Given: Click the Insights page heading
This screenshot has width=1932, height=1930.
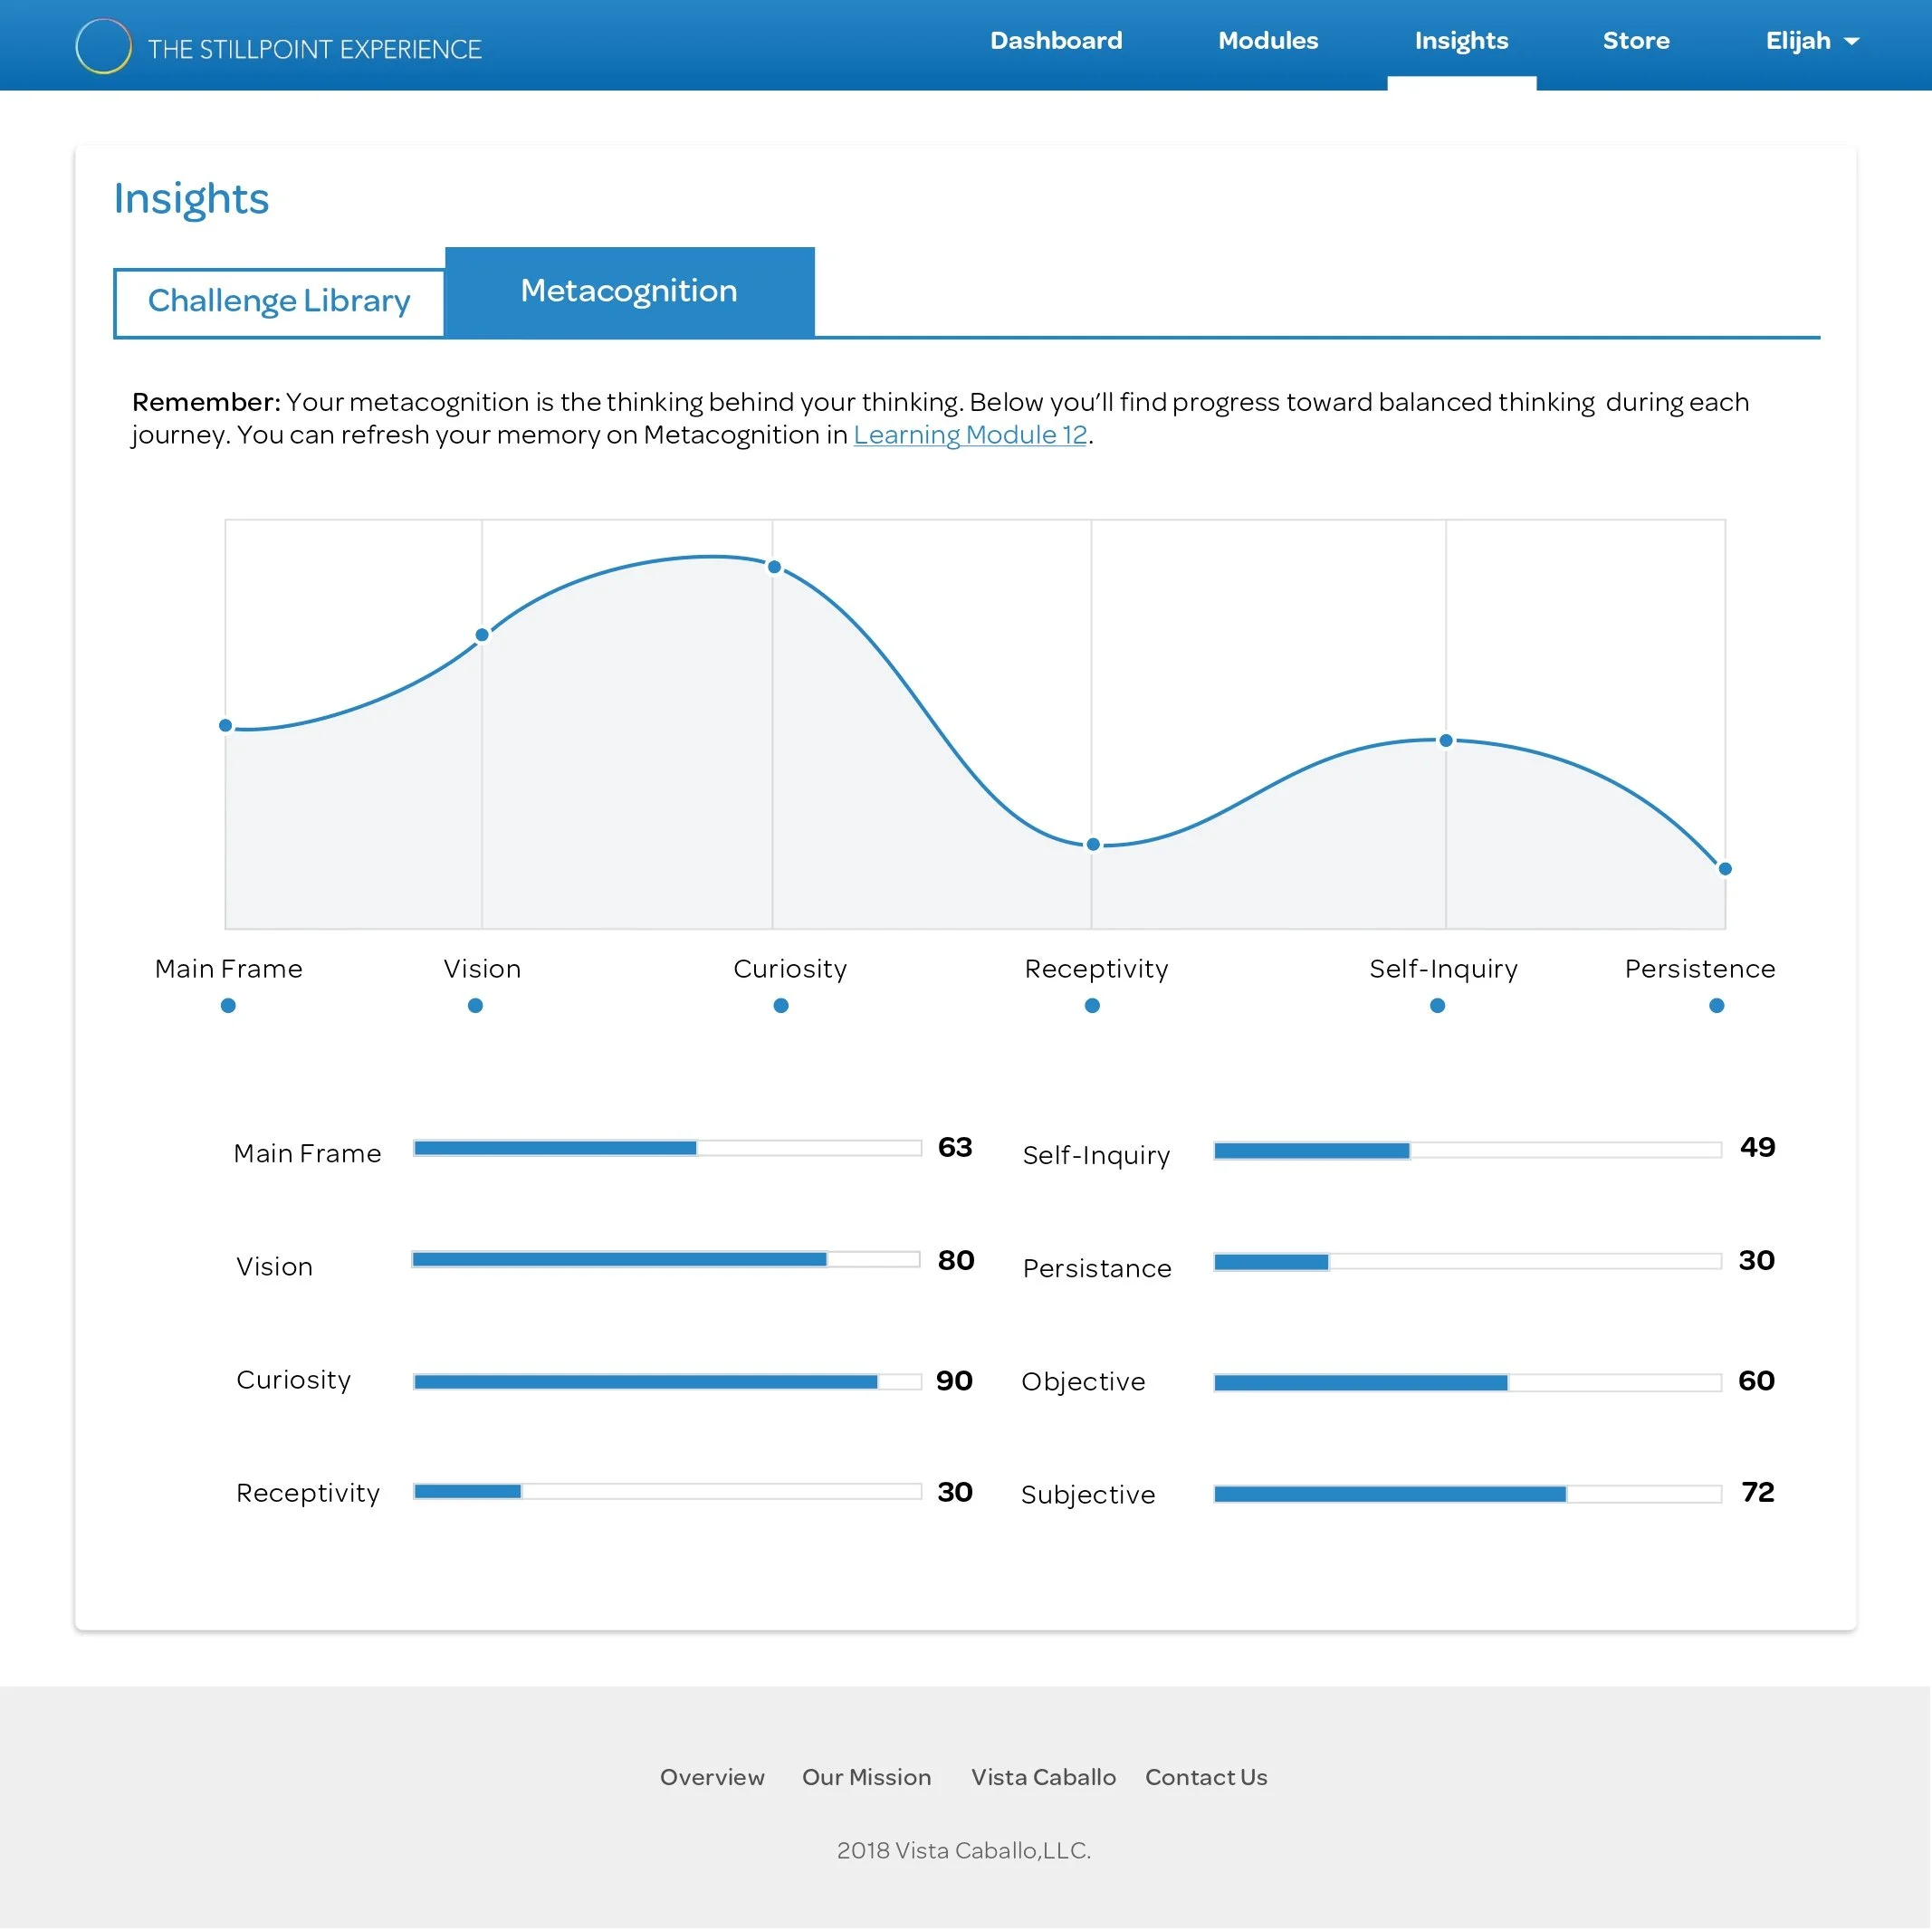Looking at the screenshot, I should (191, 198).
